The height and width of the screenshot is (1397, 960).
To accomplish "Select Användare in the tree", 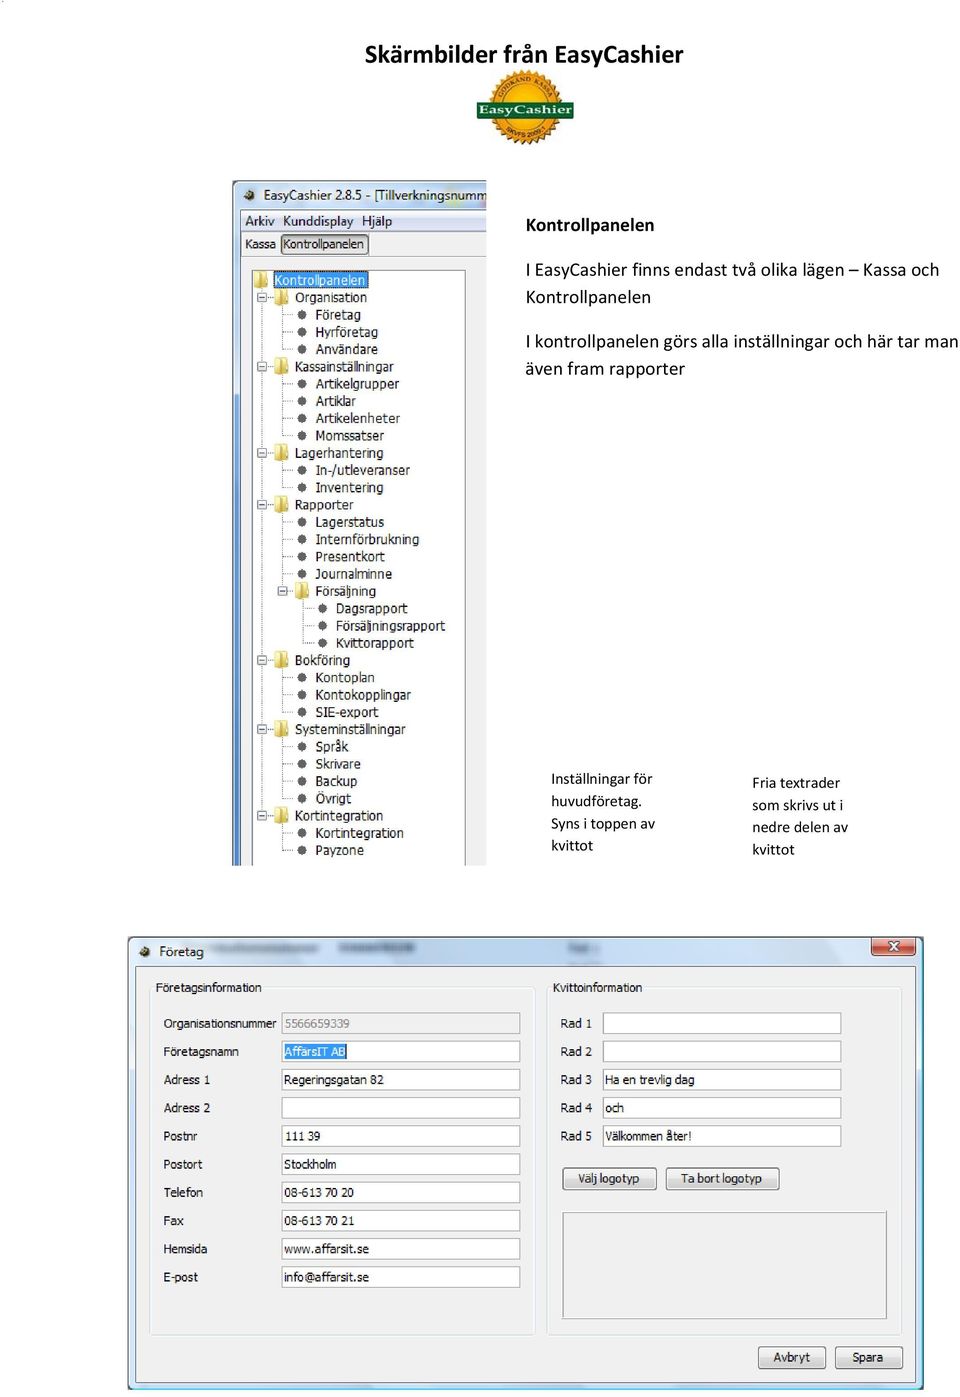I will click(347, 349).
